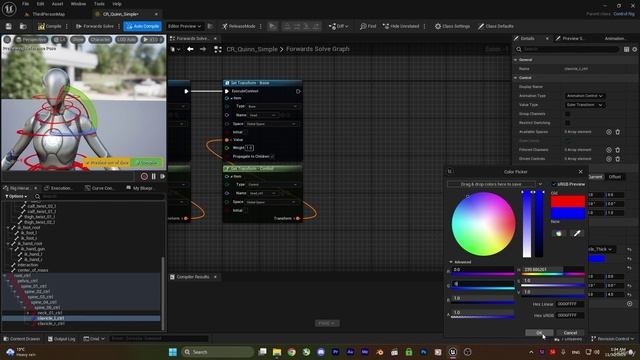The height and width of the screenshot is (360, 640).
Task: Click the Browse to asset icon
Action: coord(23,26)
